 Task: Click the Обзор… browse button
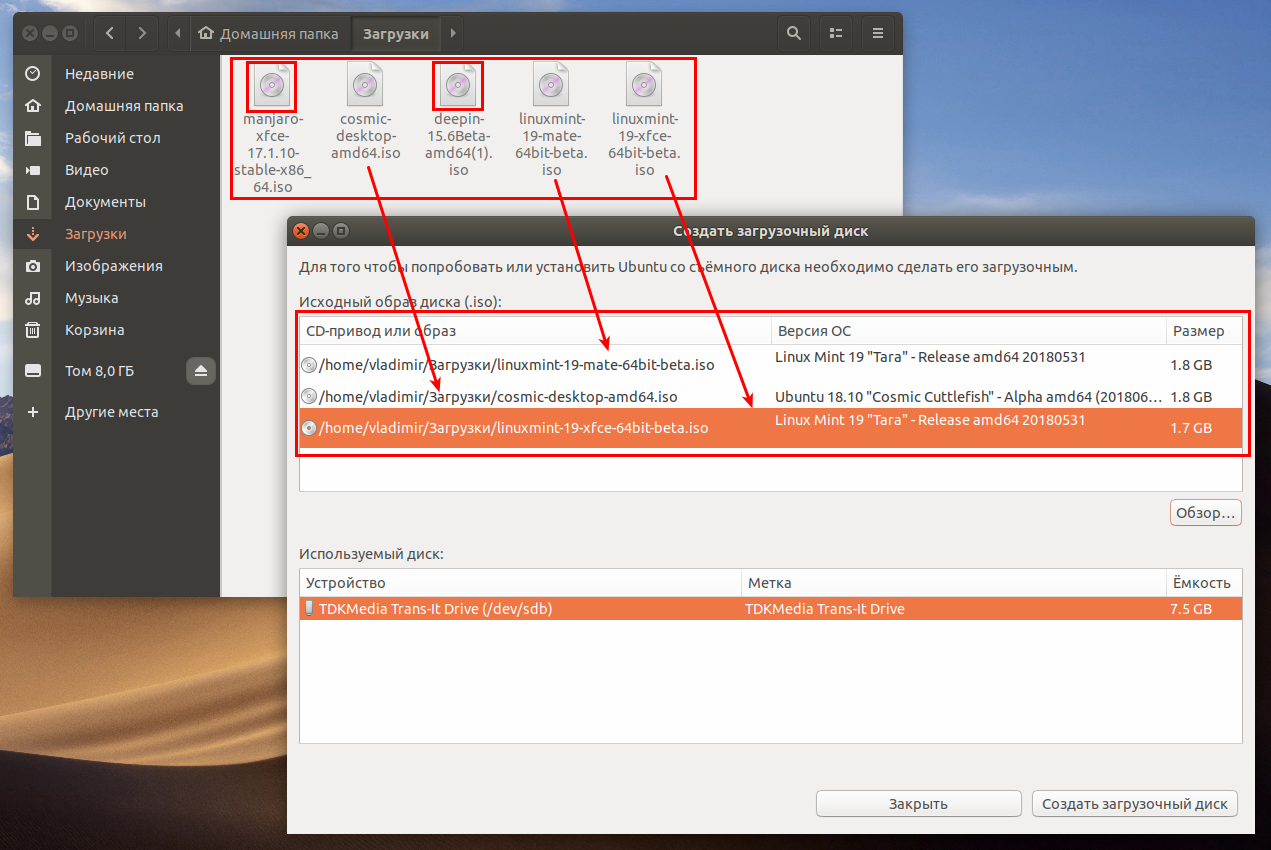pyautogui.click(x=1206, y=513)
